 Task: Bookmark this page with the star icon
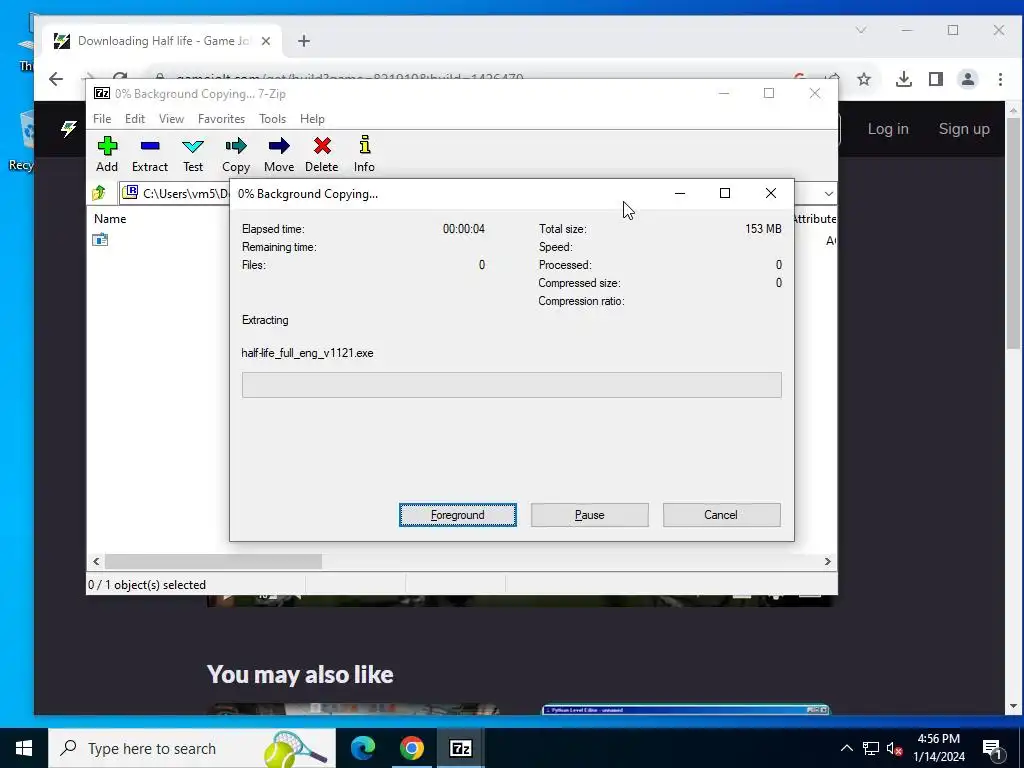pos(864,79)
